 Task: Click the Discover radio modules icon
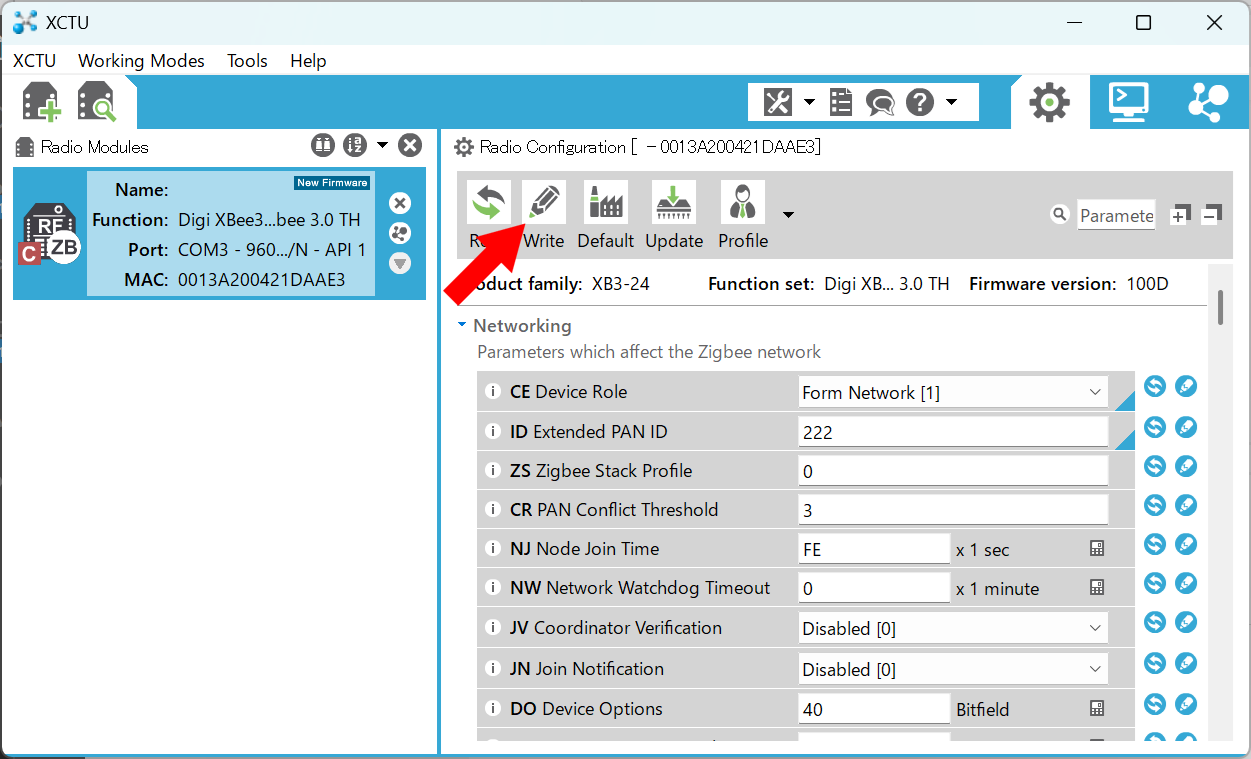click(97, 101)
